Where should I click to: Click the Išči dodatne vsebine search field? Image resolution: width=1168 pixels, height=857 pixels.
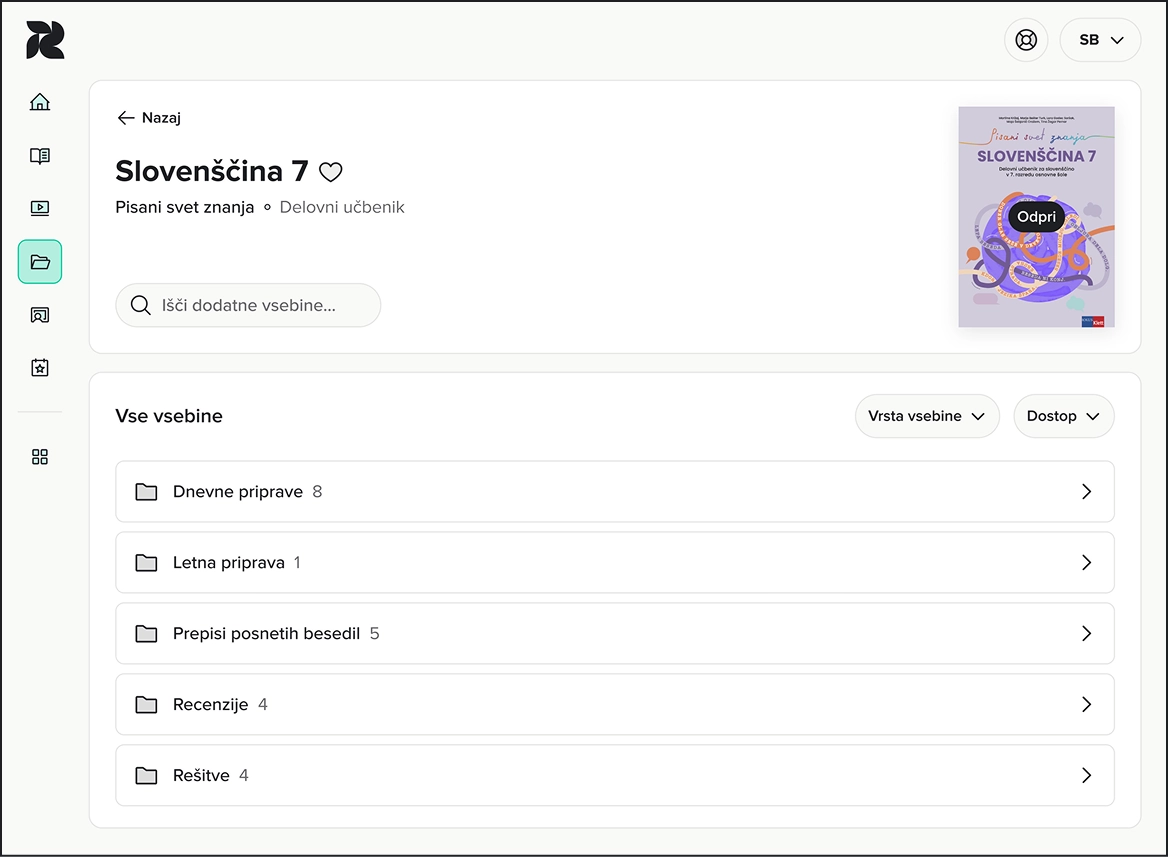[x=248, y=305]
